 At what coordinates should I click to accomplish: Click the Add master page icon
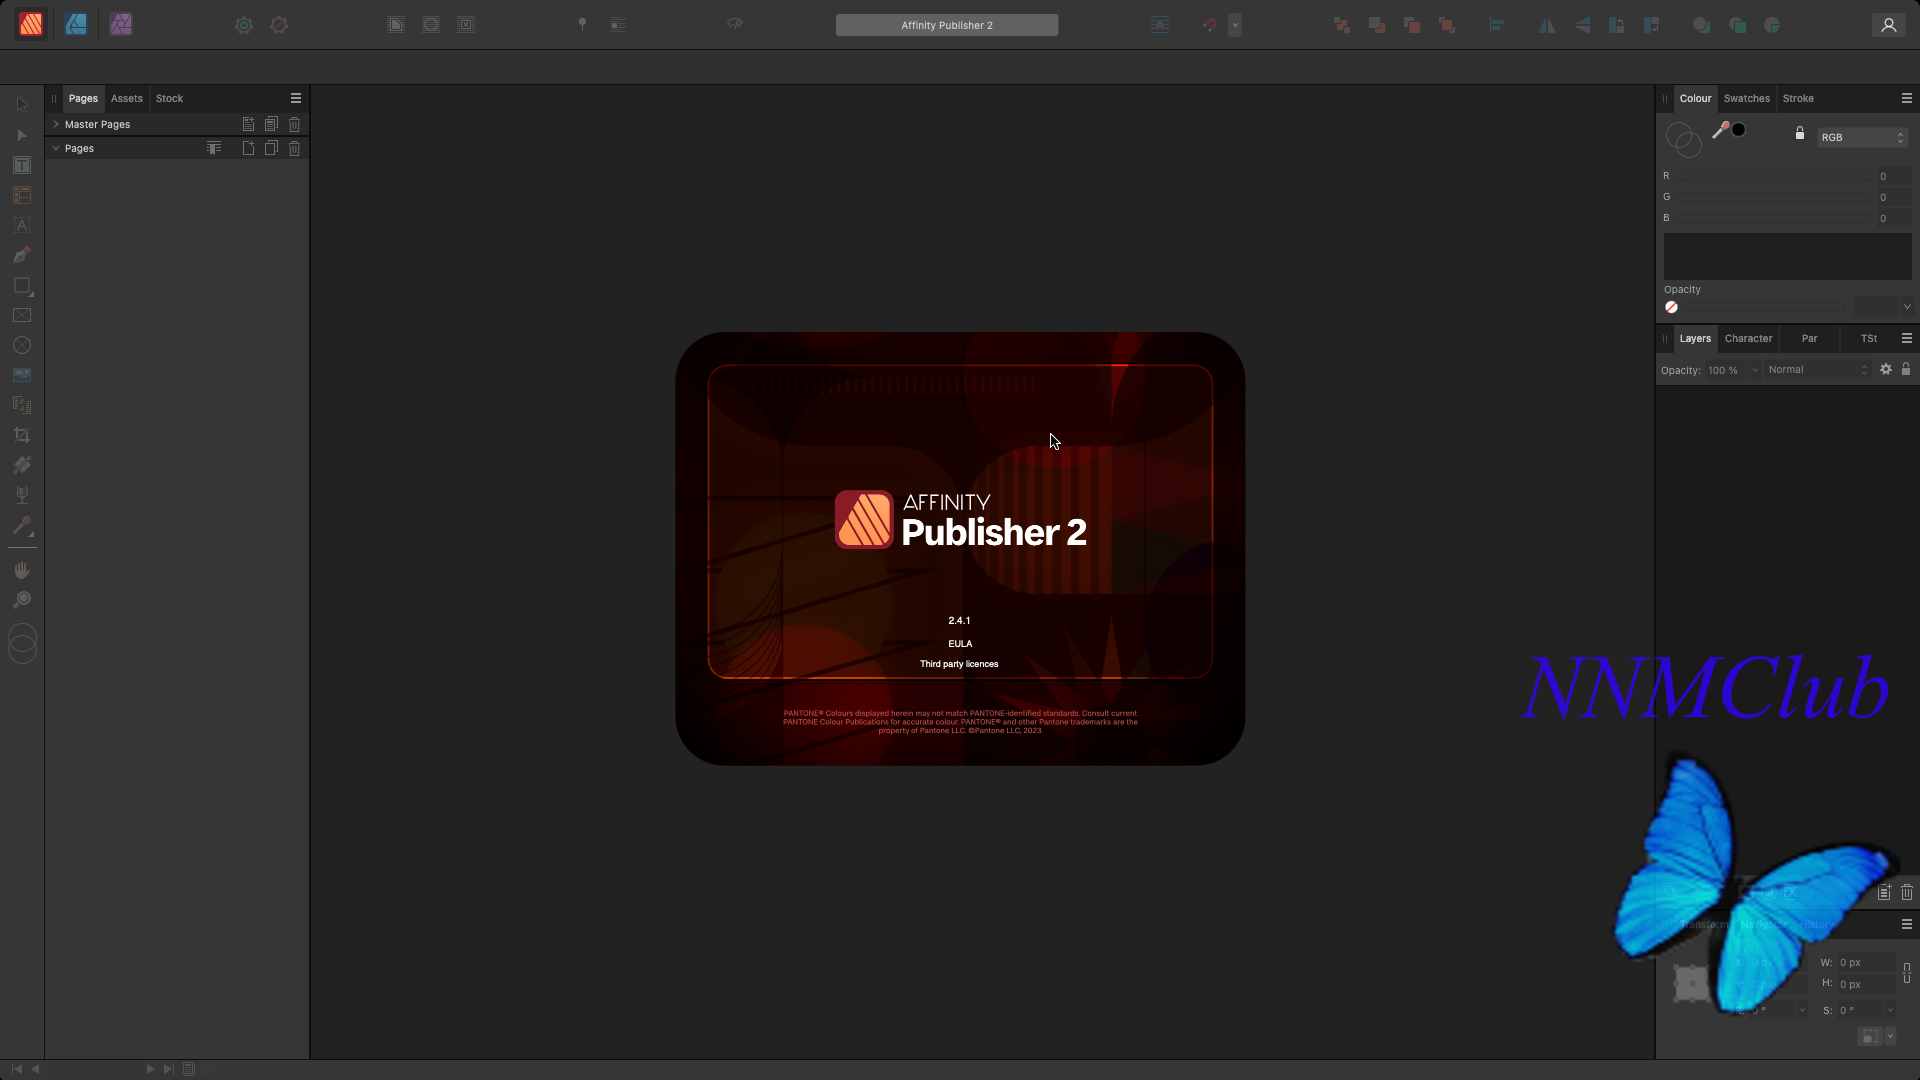point(248,124)
